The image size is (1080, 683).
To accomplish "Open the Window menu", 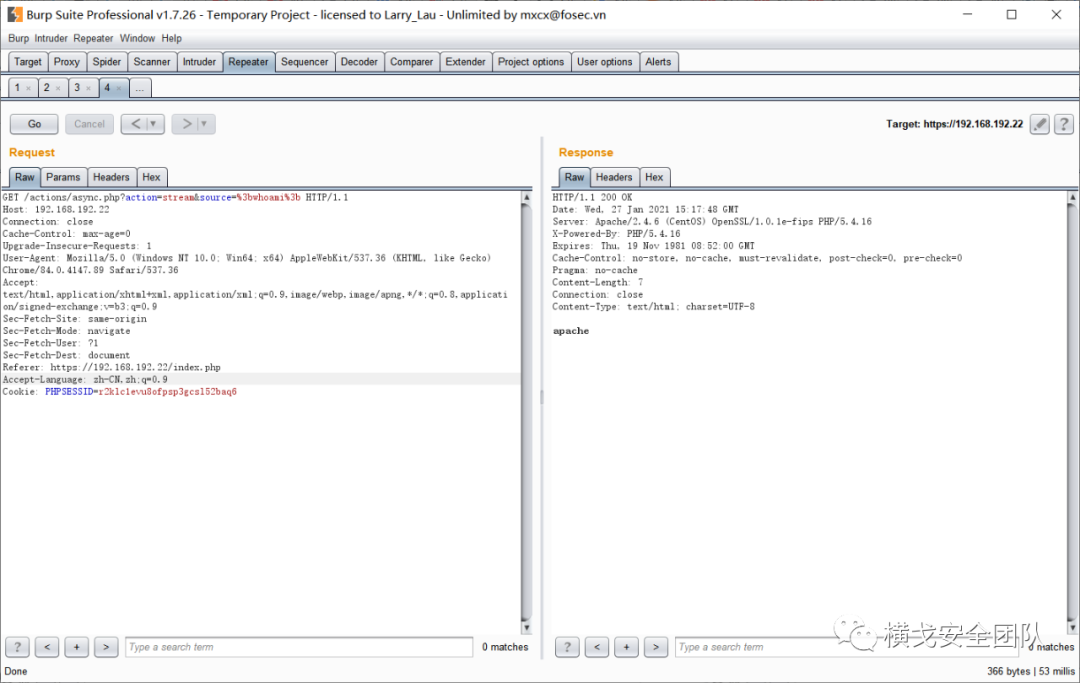I will (x=137, y=39).
